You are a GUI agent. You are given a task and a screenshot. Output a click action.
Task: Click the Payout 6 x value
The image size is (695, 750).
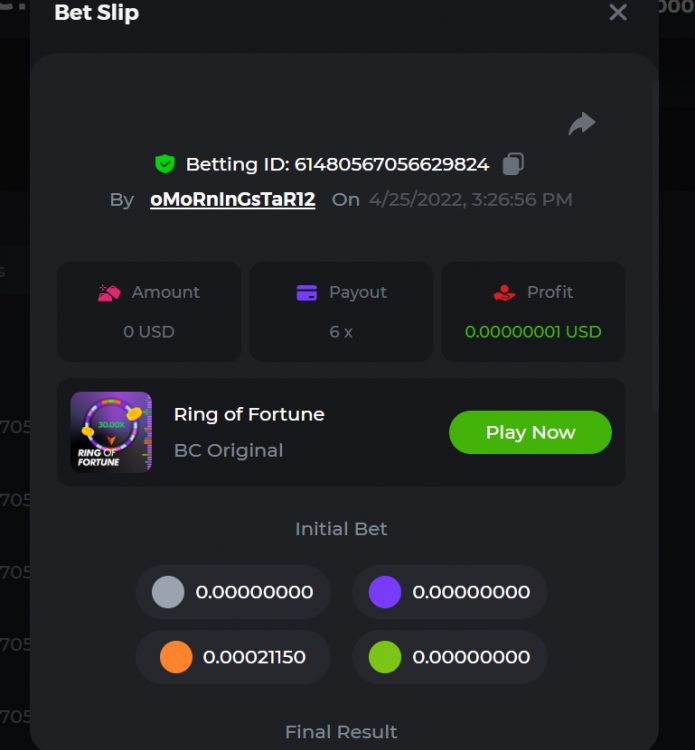(341, 331)
